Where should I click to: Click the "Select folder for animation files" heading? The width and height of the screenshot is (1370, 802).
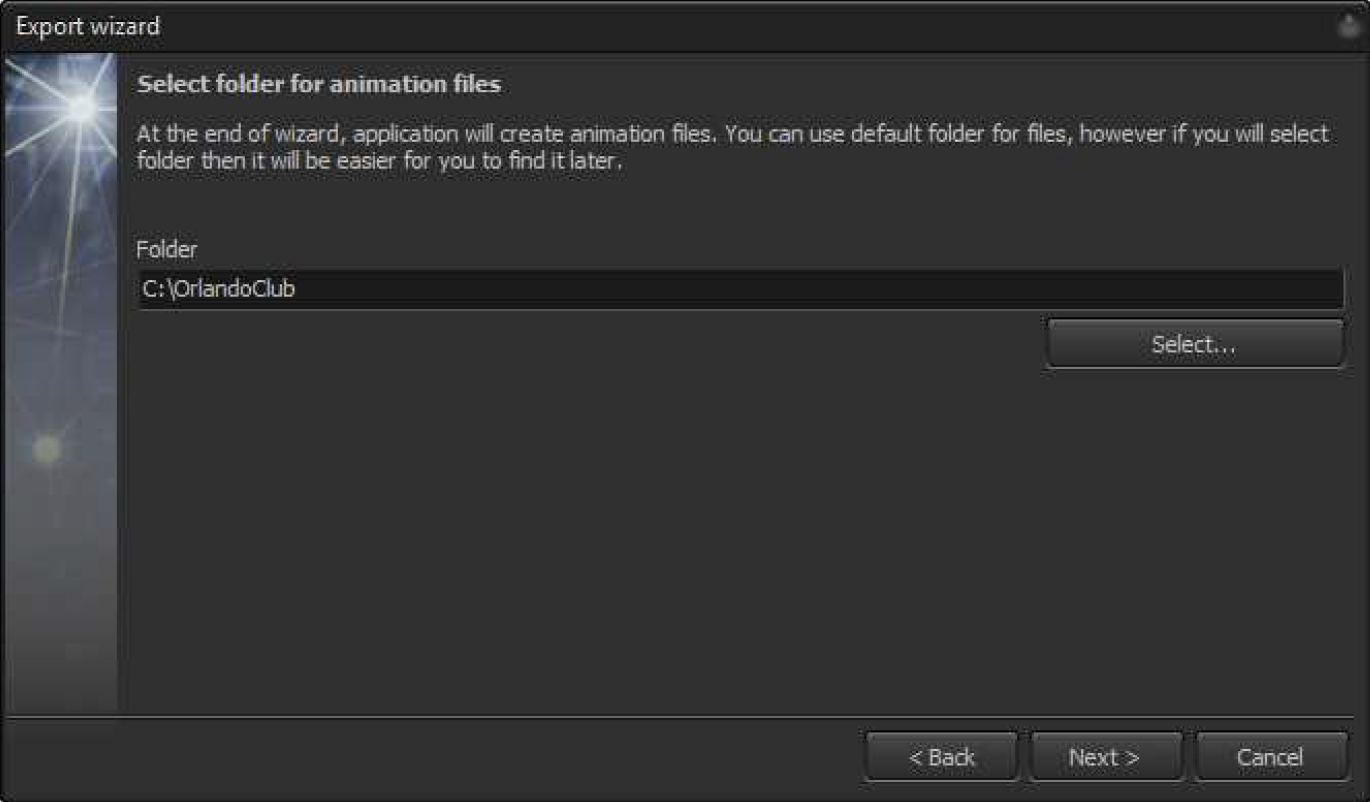(x=319, y=84)
